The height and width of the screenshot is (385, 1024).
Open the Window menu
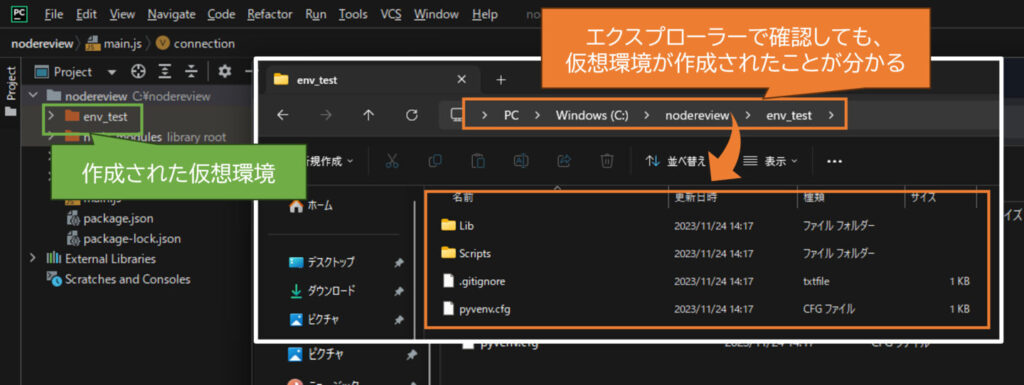tap(436, 14)
